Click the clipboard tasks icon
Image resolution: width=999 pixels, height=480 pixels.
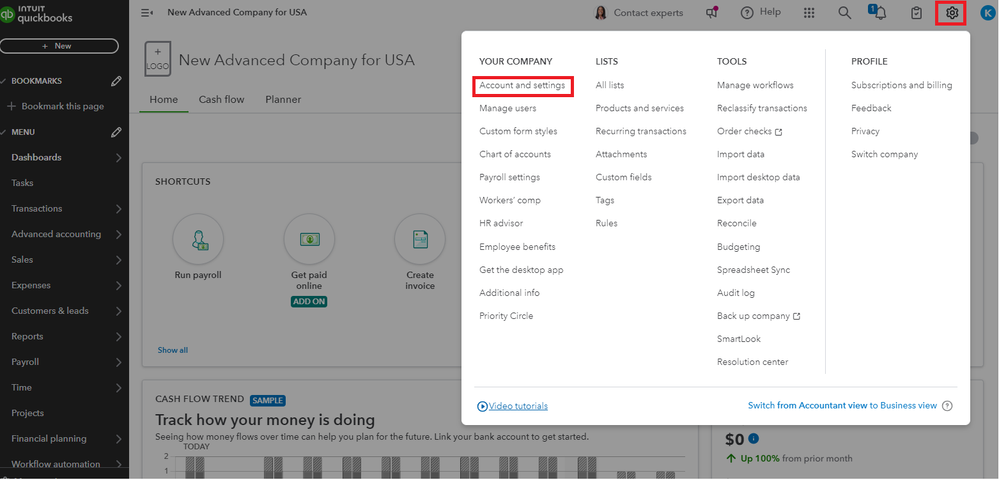click(x=916, y=13)
